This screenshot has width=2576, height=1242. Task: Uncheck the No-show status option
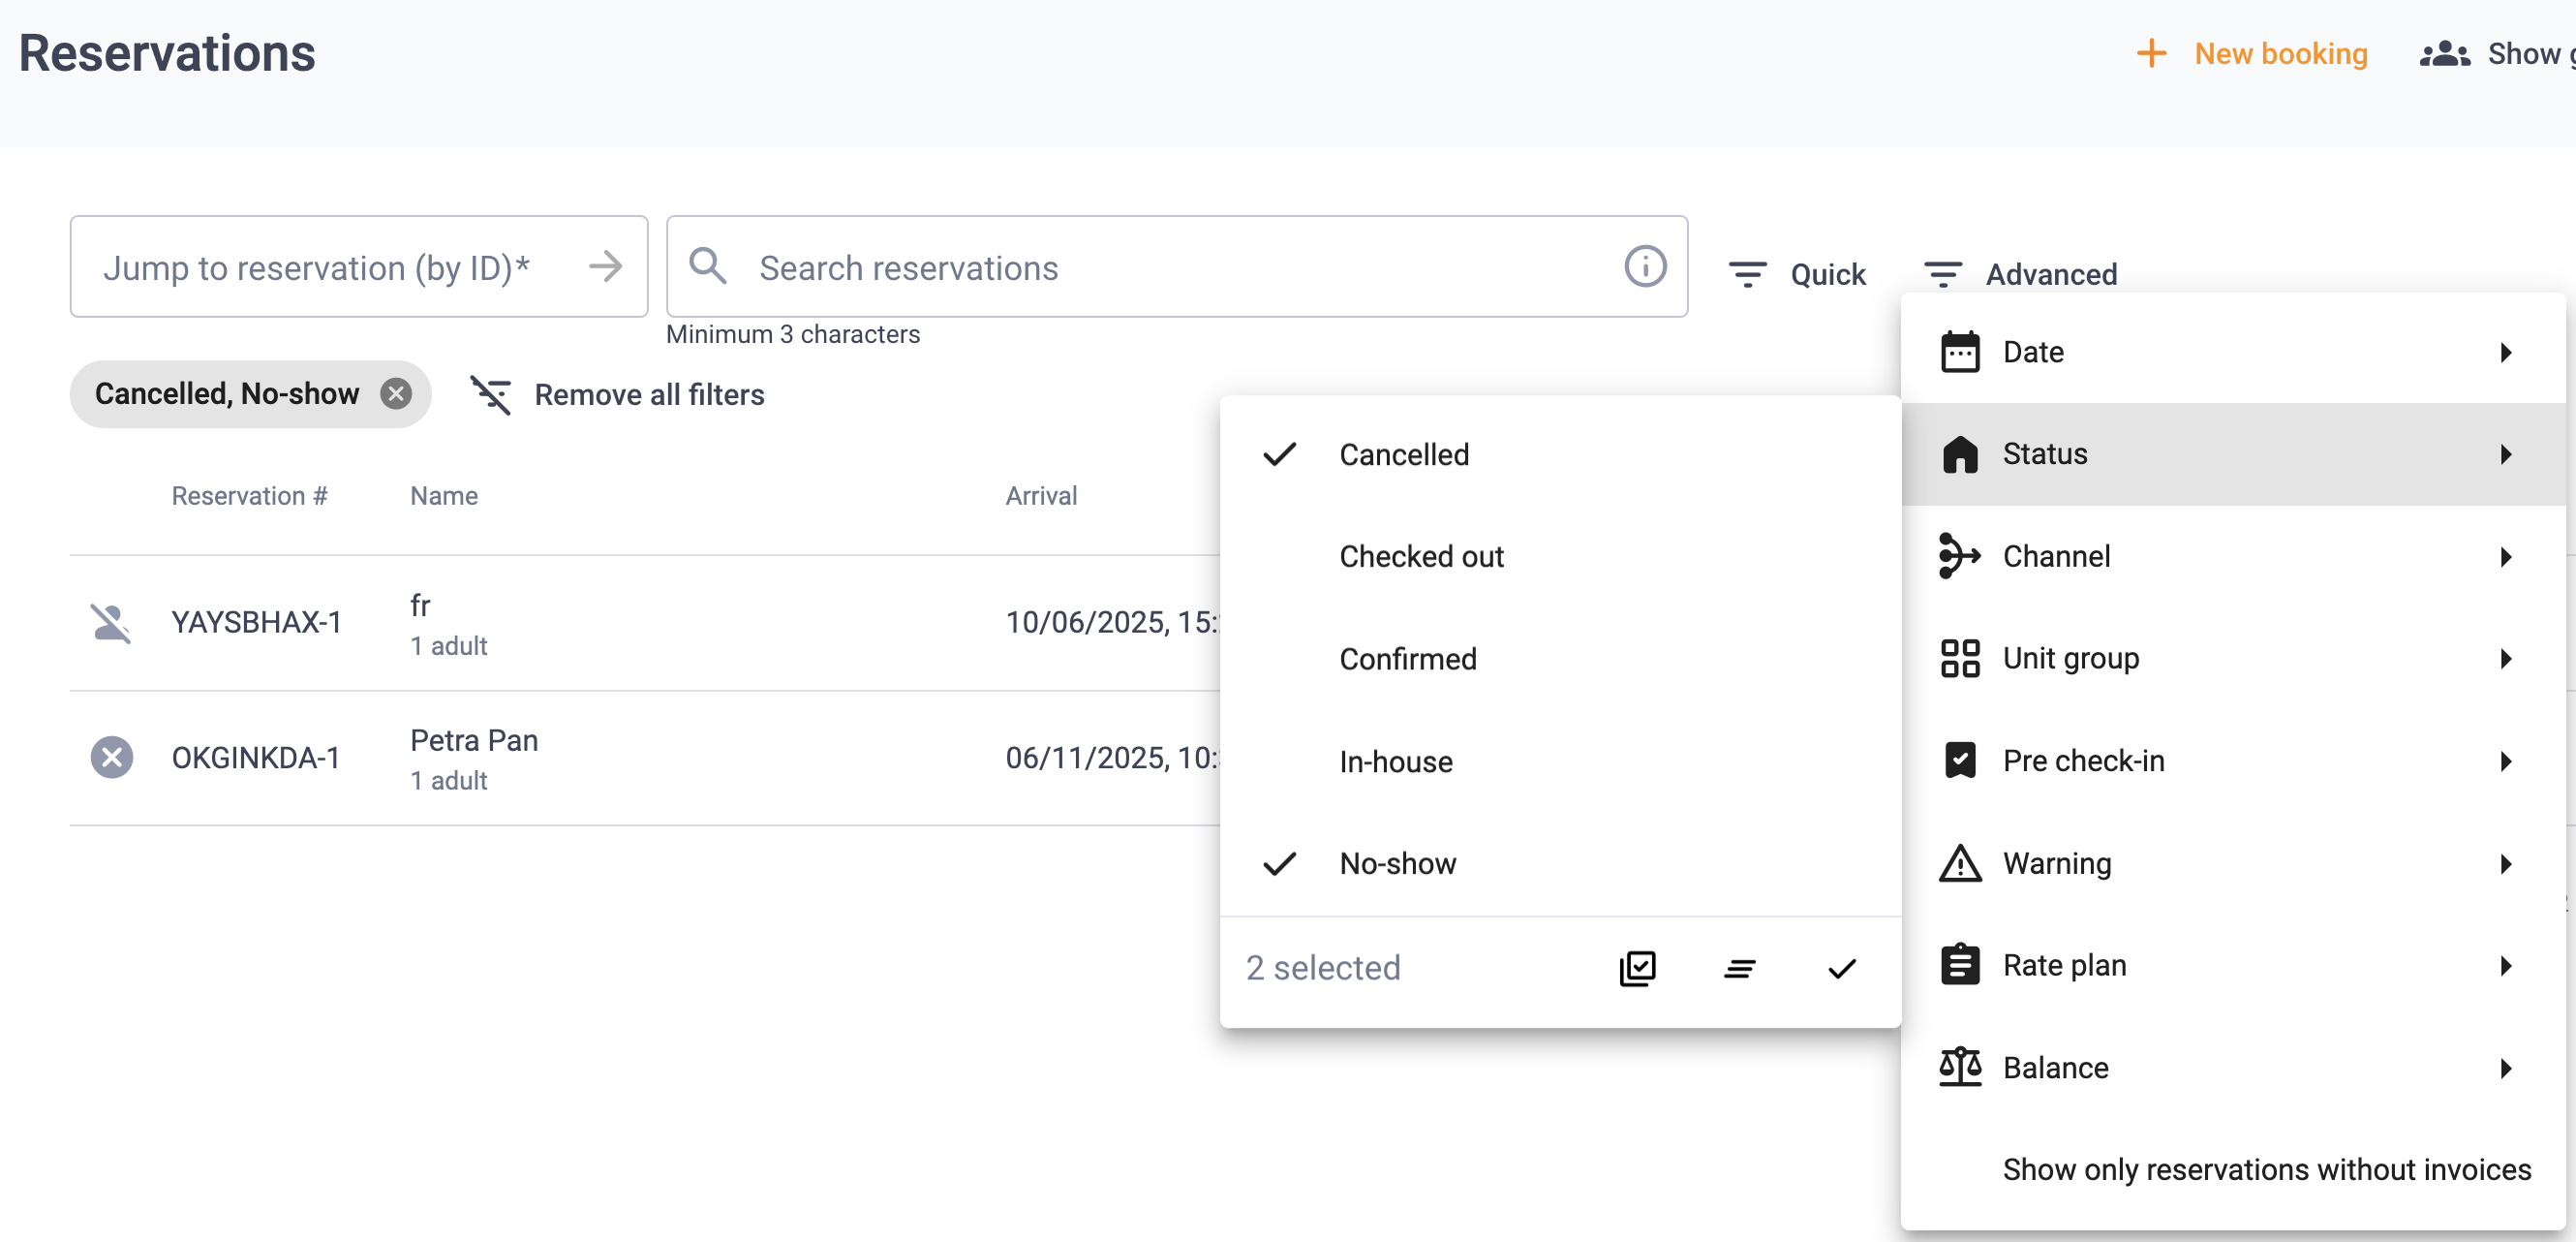pos(1560,863)
